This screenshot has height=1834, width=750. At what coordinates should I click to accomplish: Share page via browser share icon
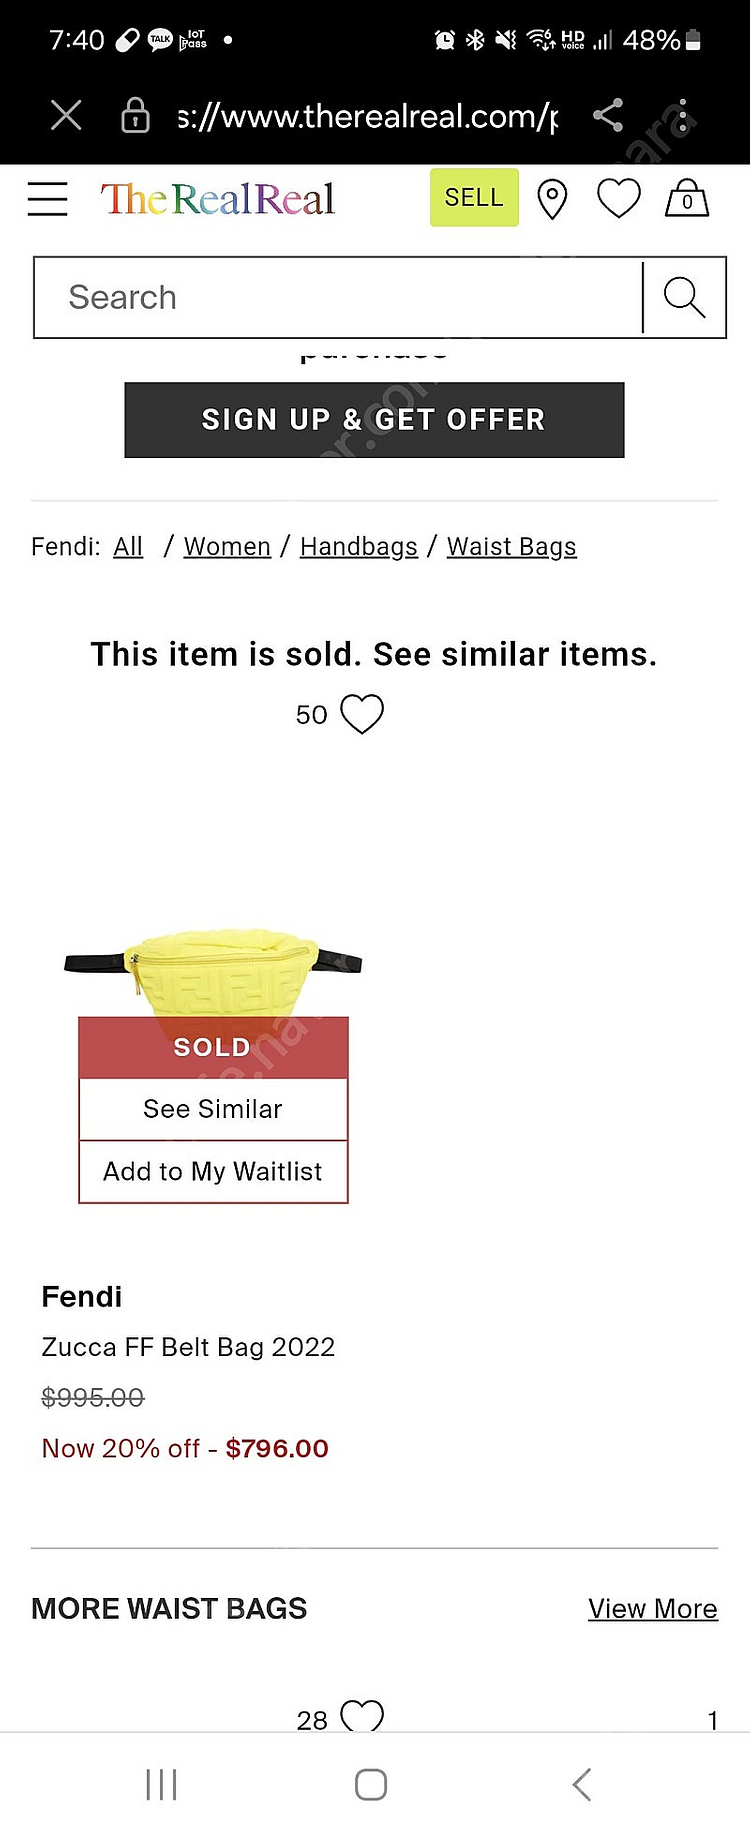pos(608,116)
